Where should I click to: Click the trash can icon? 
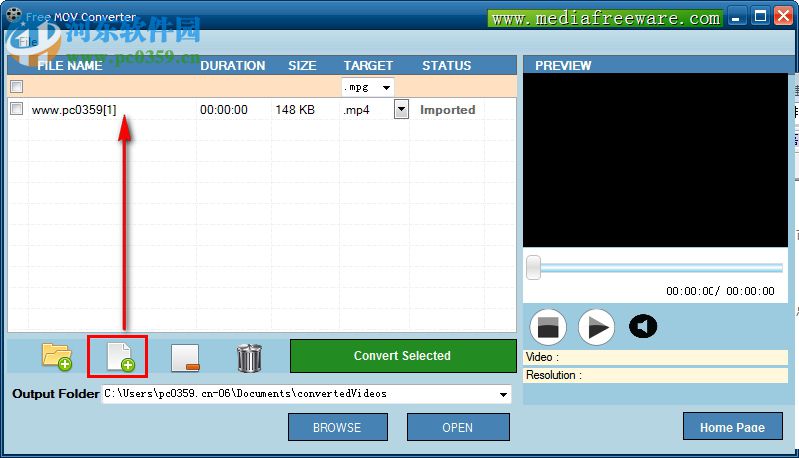[x=249, y=358]
